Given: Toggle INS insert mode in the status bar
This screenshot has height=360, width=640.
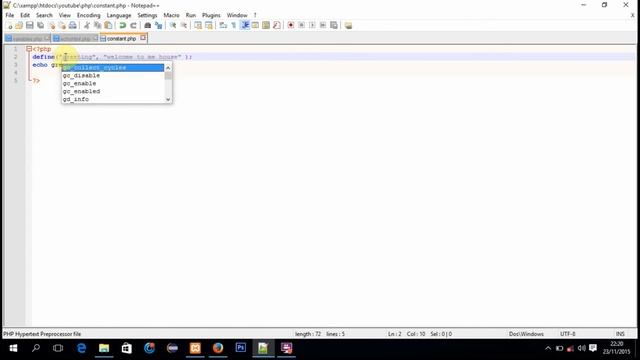Looking at the screenshot, I should (x=620, y=334).
